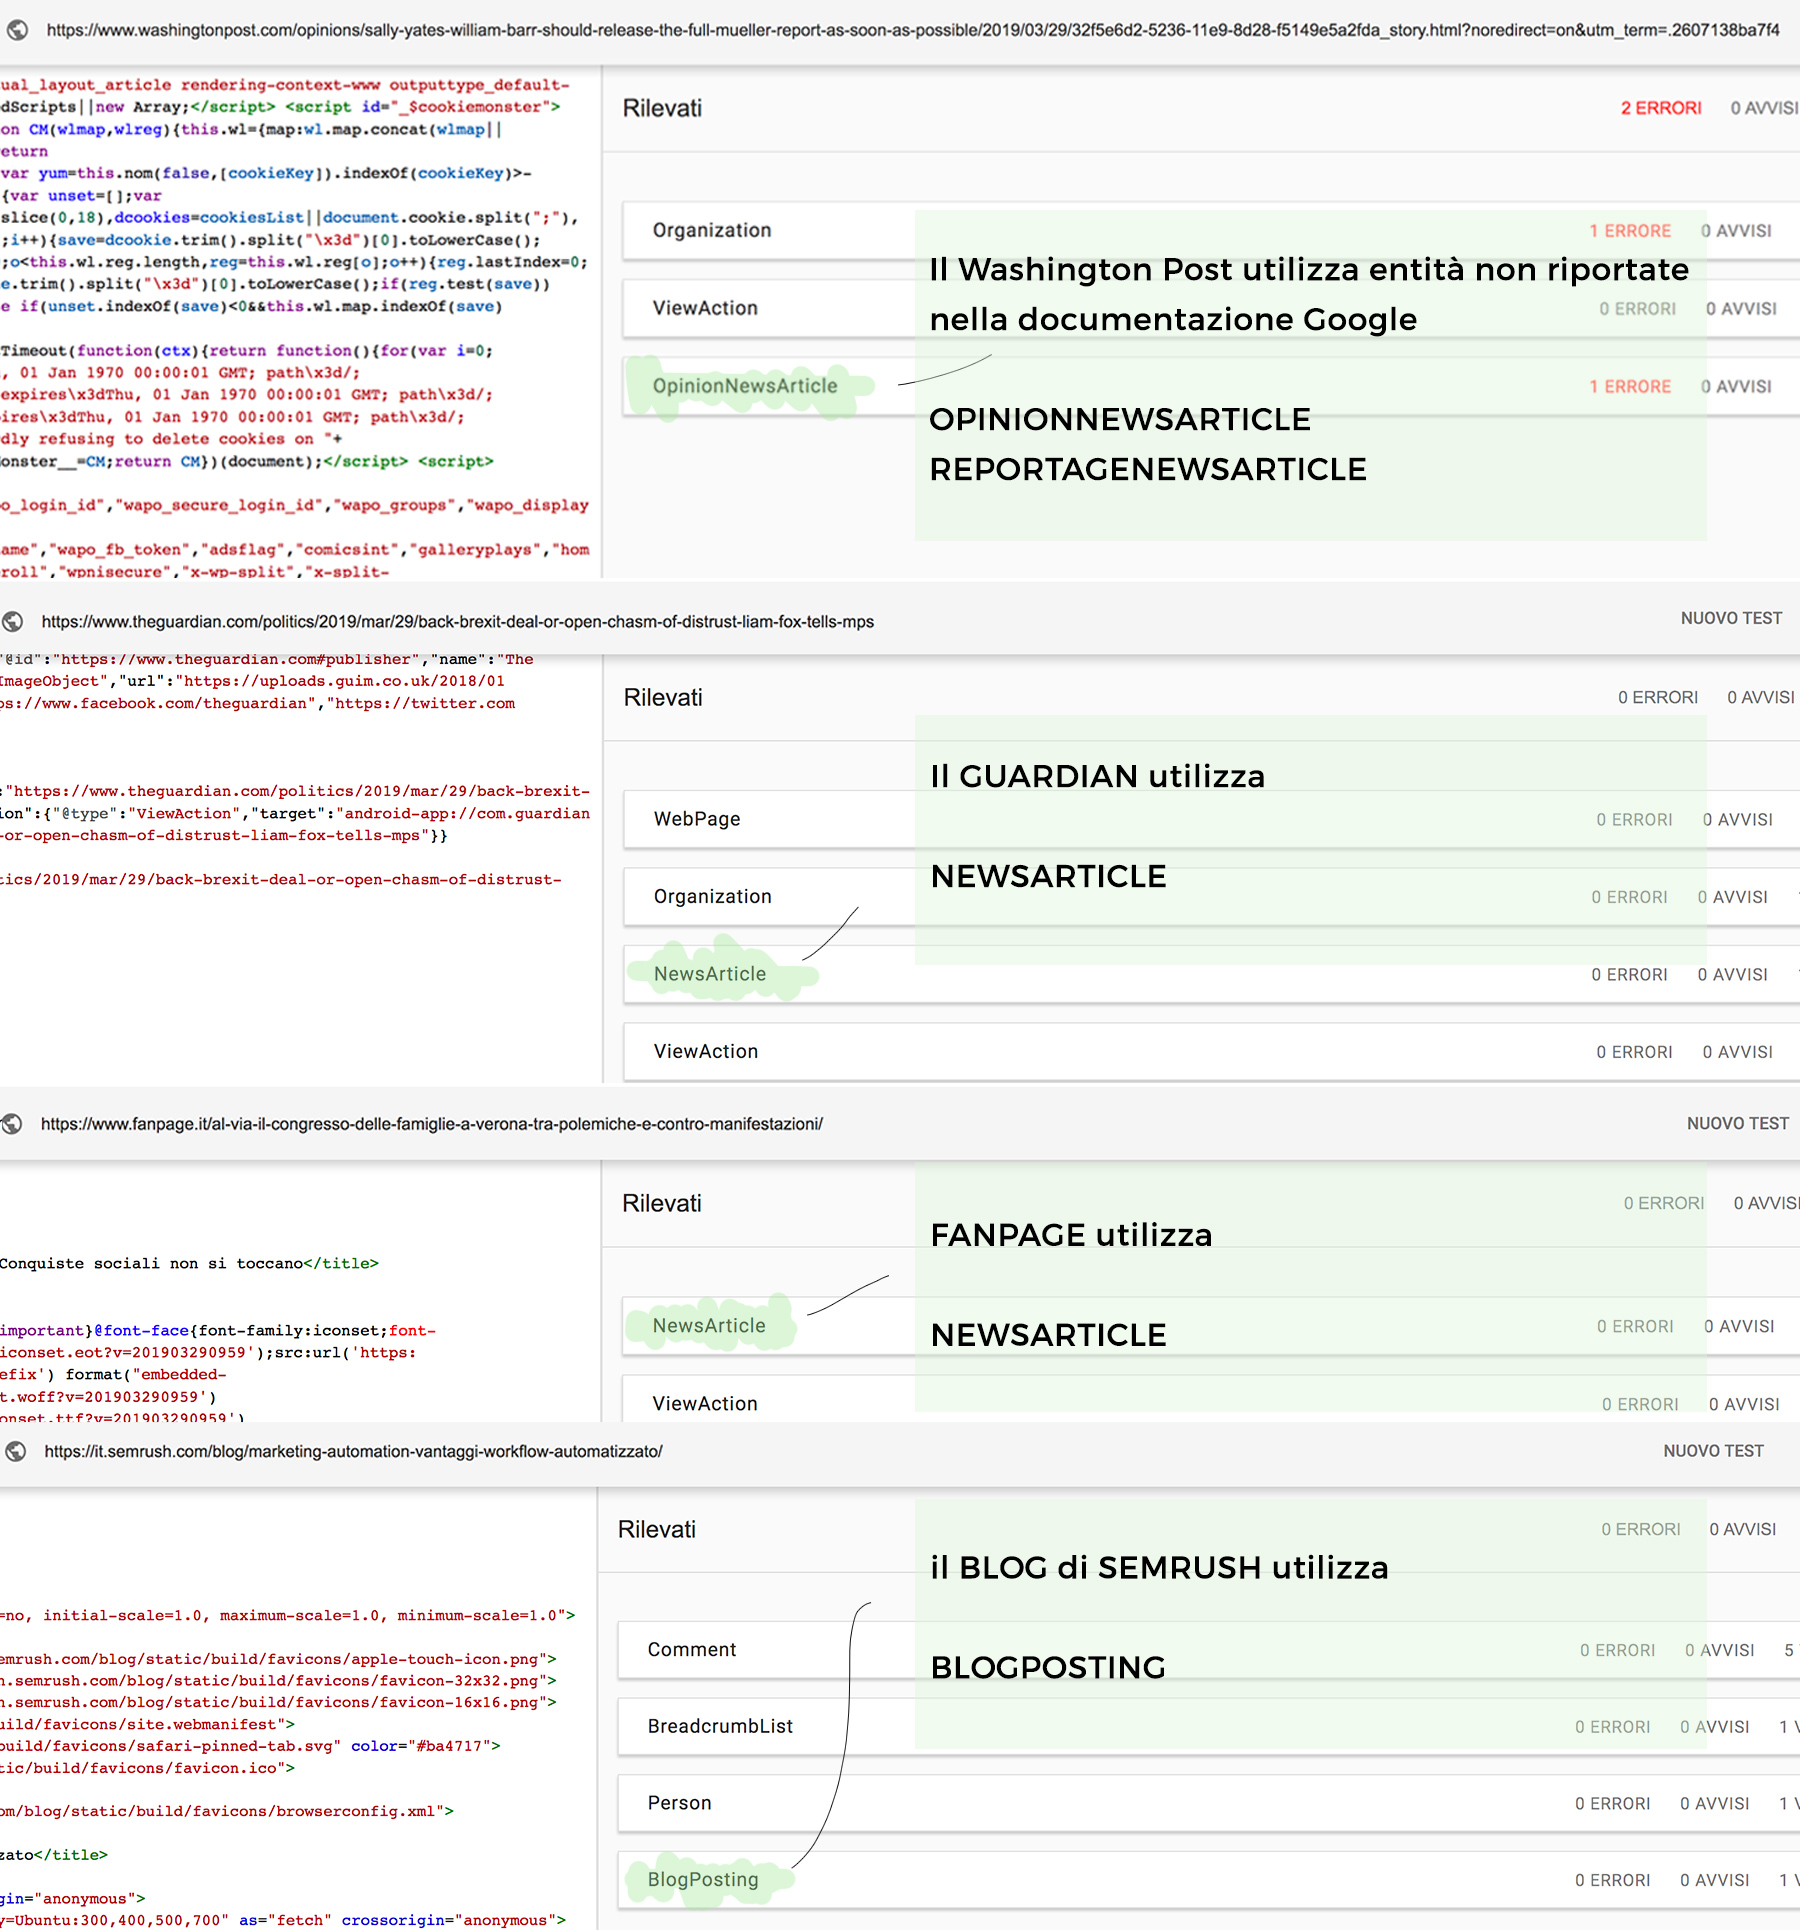
Task: Expand Organization row in Guardian results
Action: pos(1211,897)
